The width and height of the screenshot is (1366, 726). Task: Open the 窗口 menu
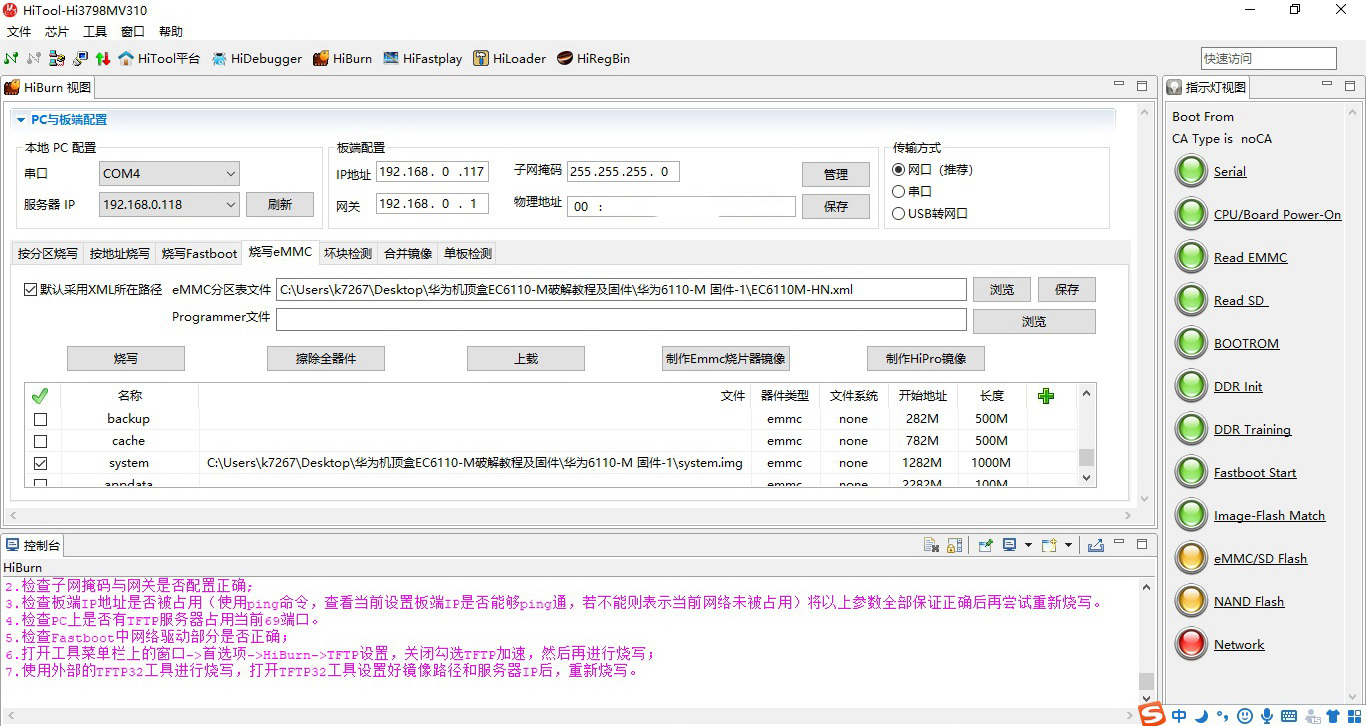(133, 32)
